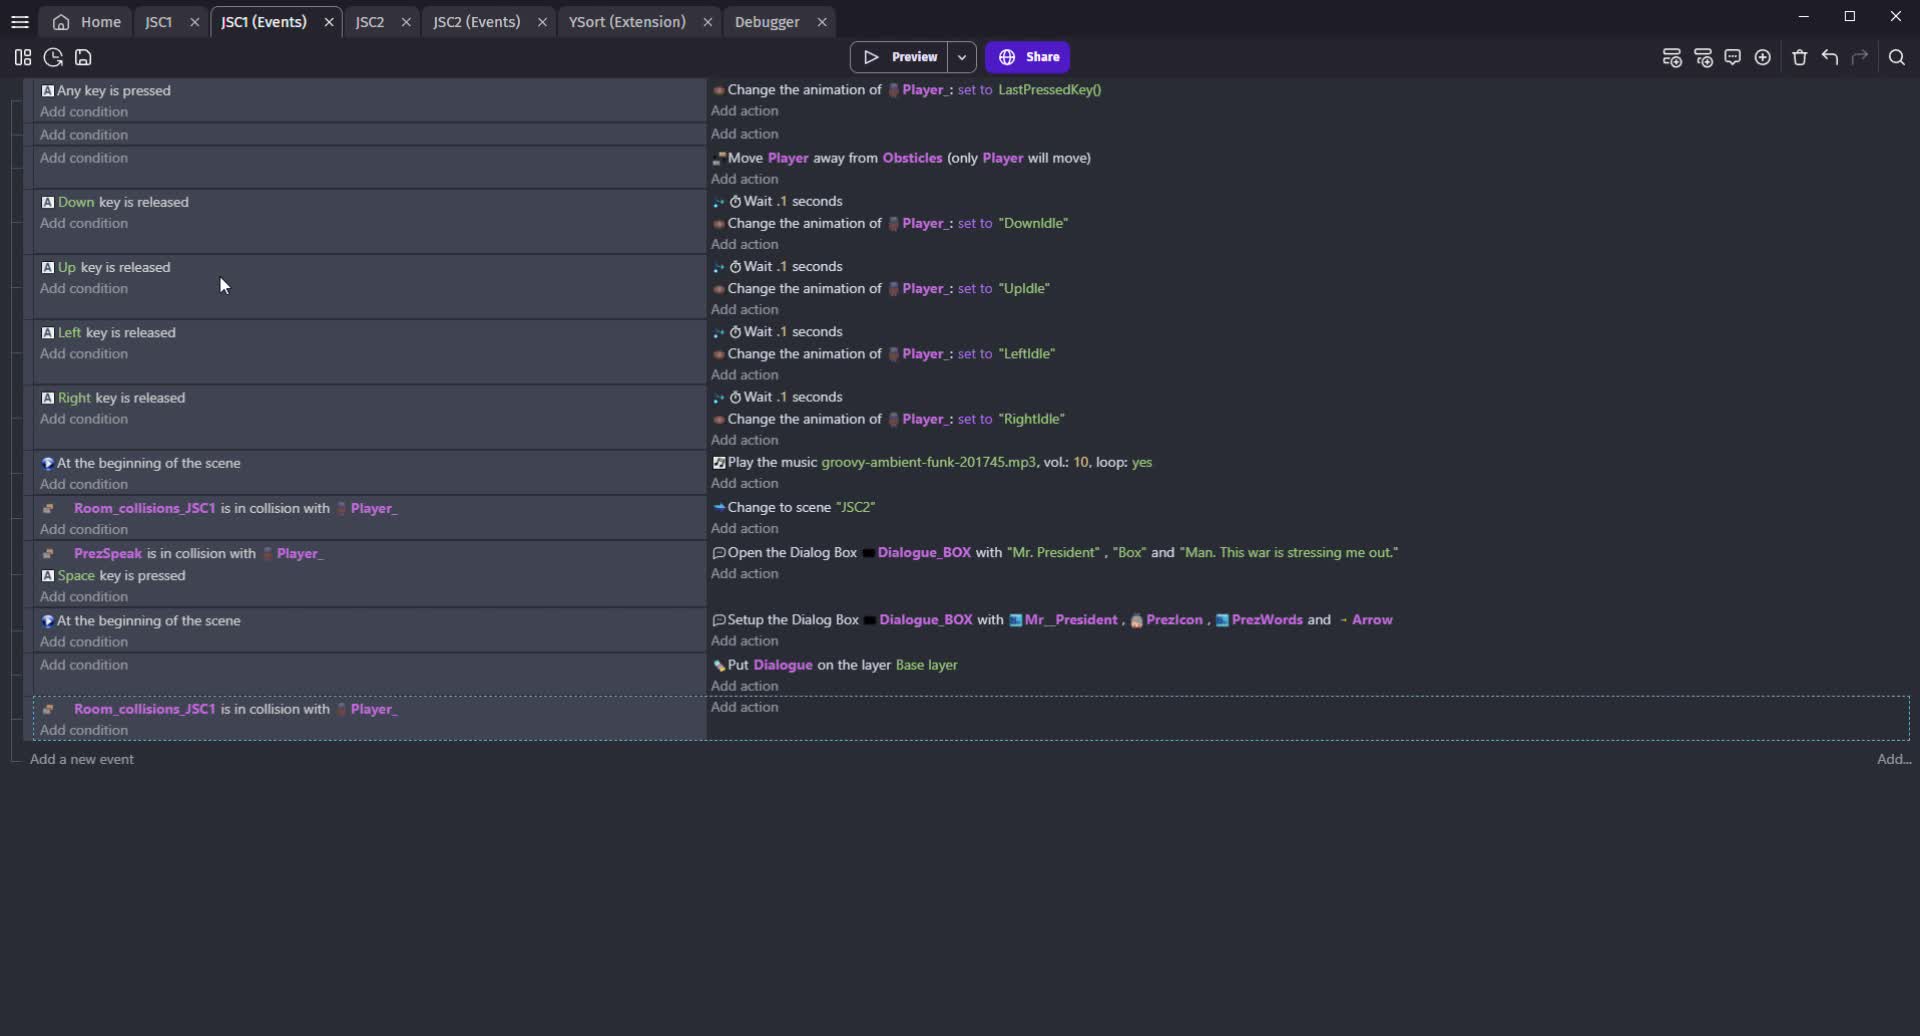The image size is (1920, 1036).
Task: Open the project manager panel
Action: click(x=22, y=57)
